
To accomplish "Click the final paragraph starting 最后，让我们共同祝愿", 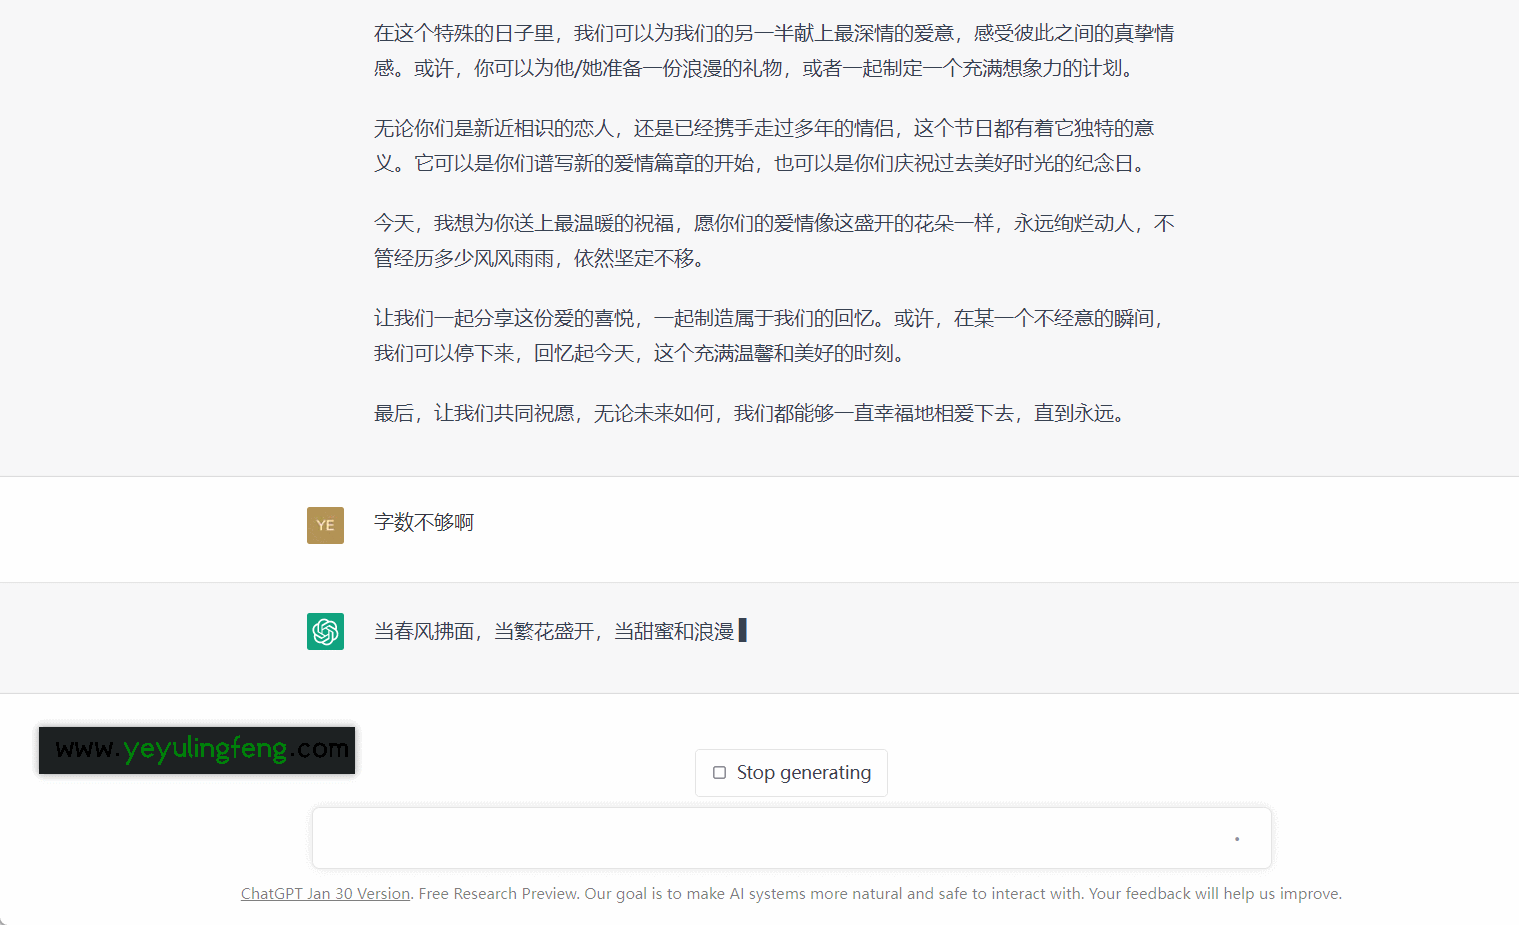I will tap(754, 414).
